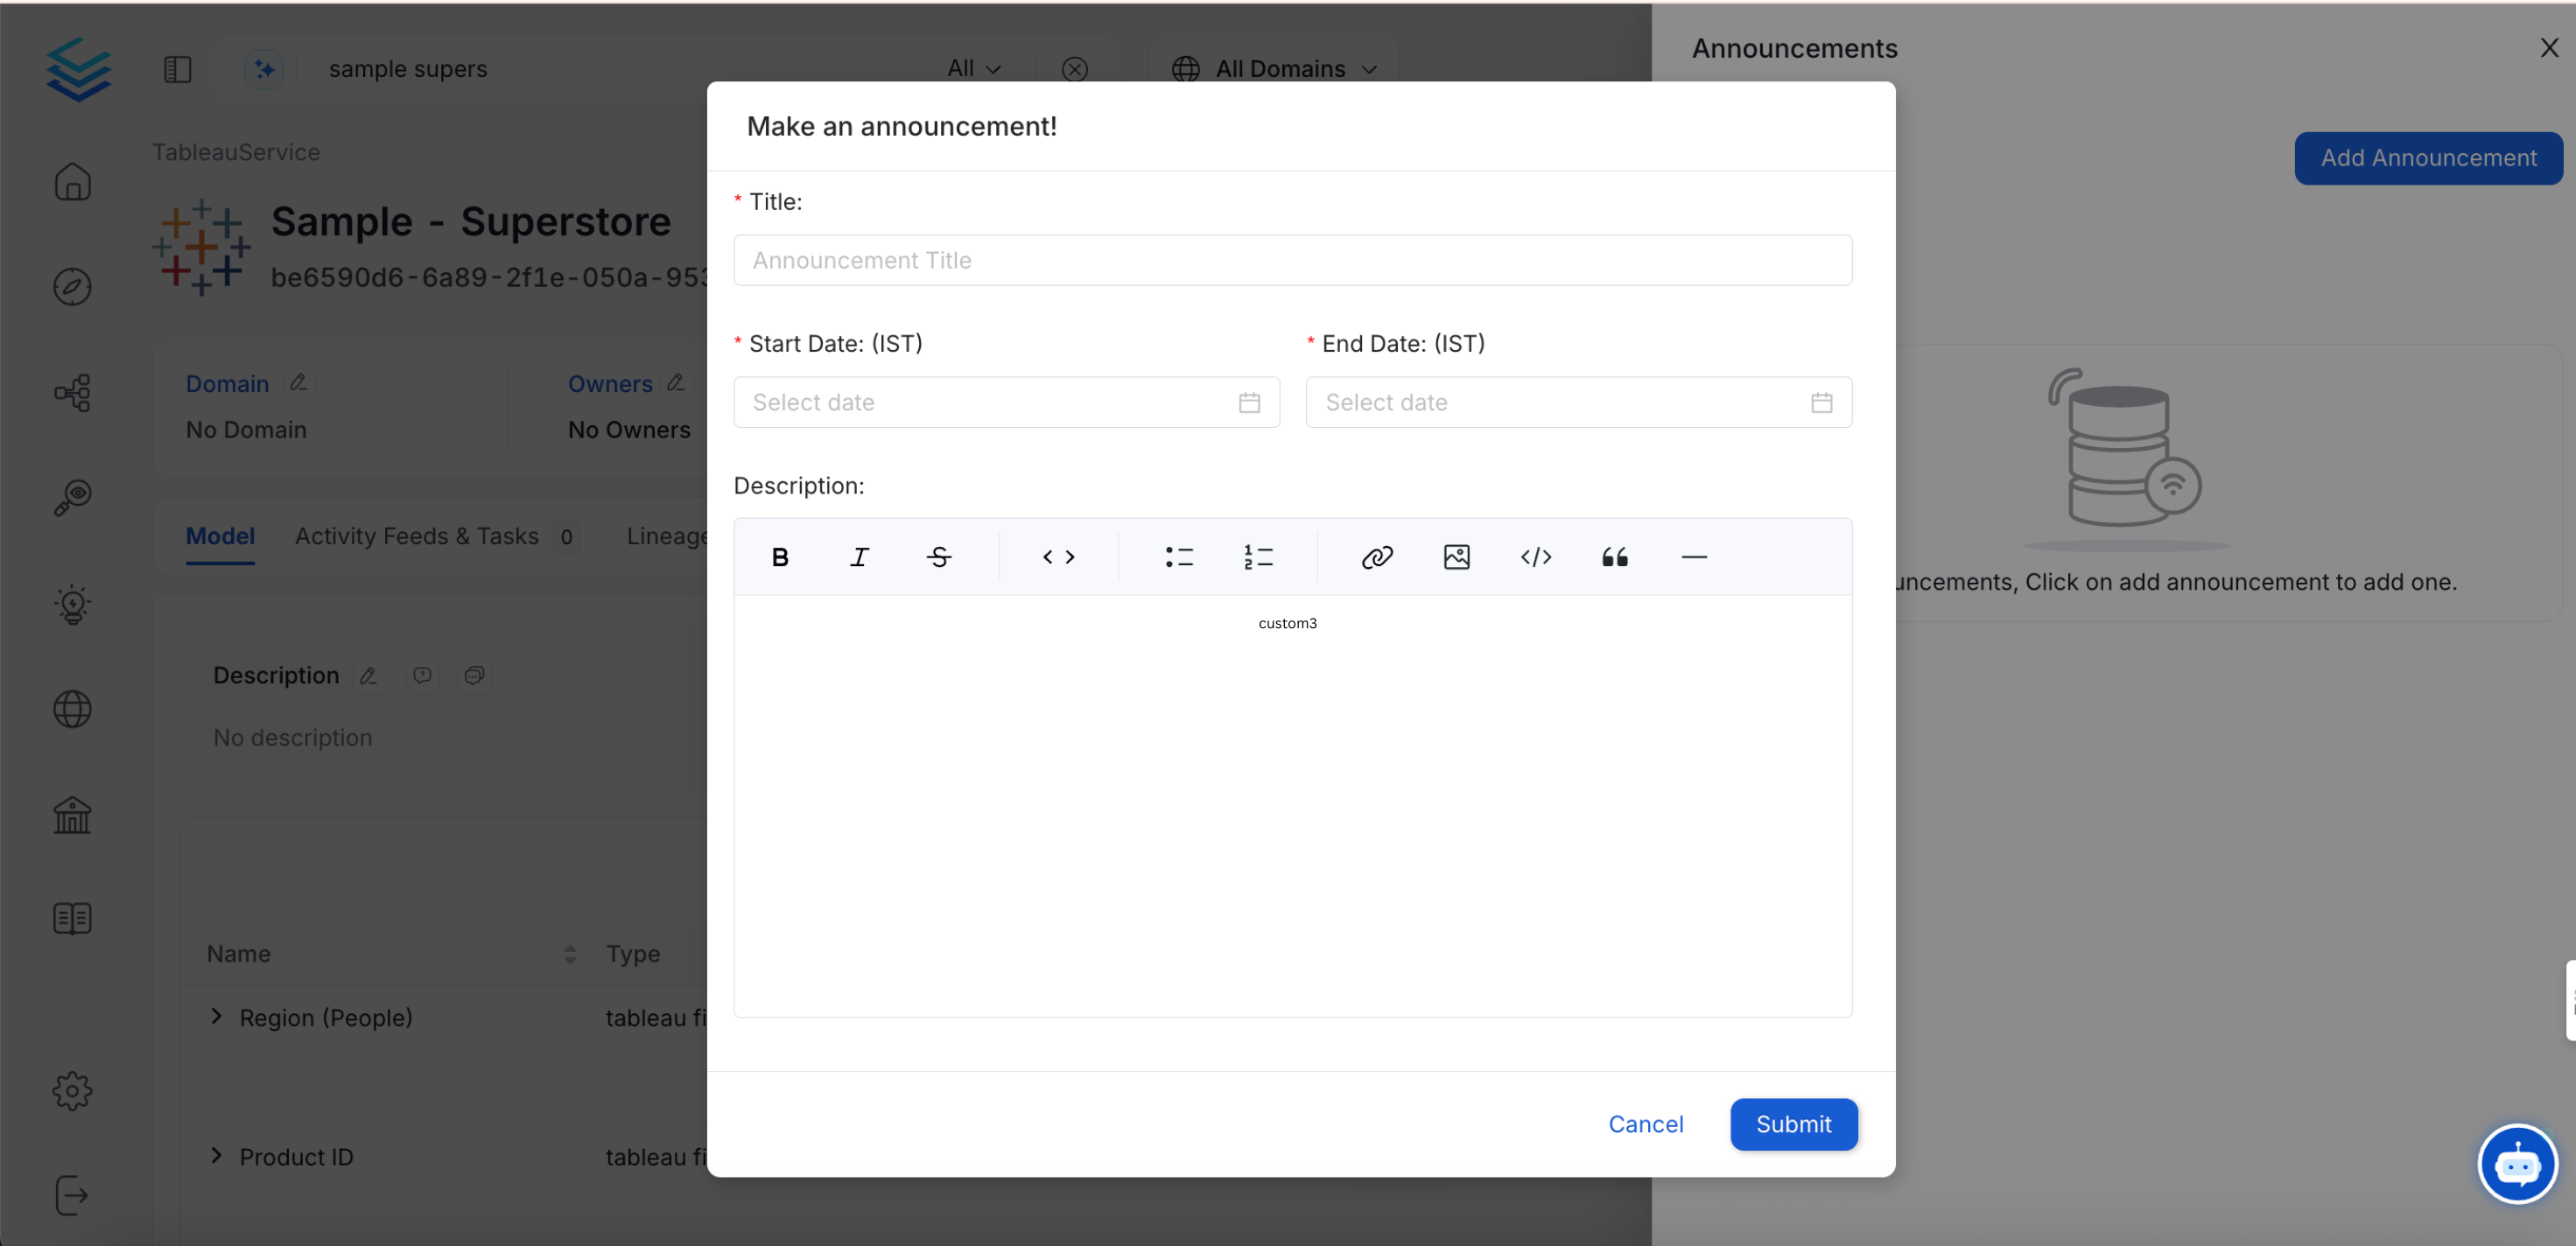
Task: Expand the Product ID row
Action: (x=217, y=1157)
